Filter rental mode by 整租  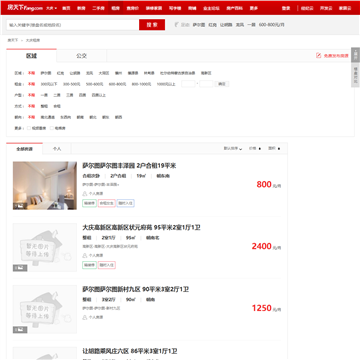(44, 106)
